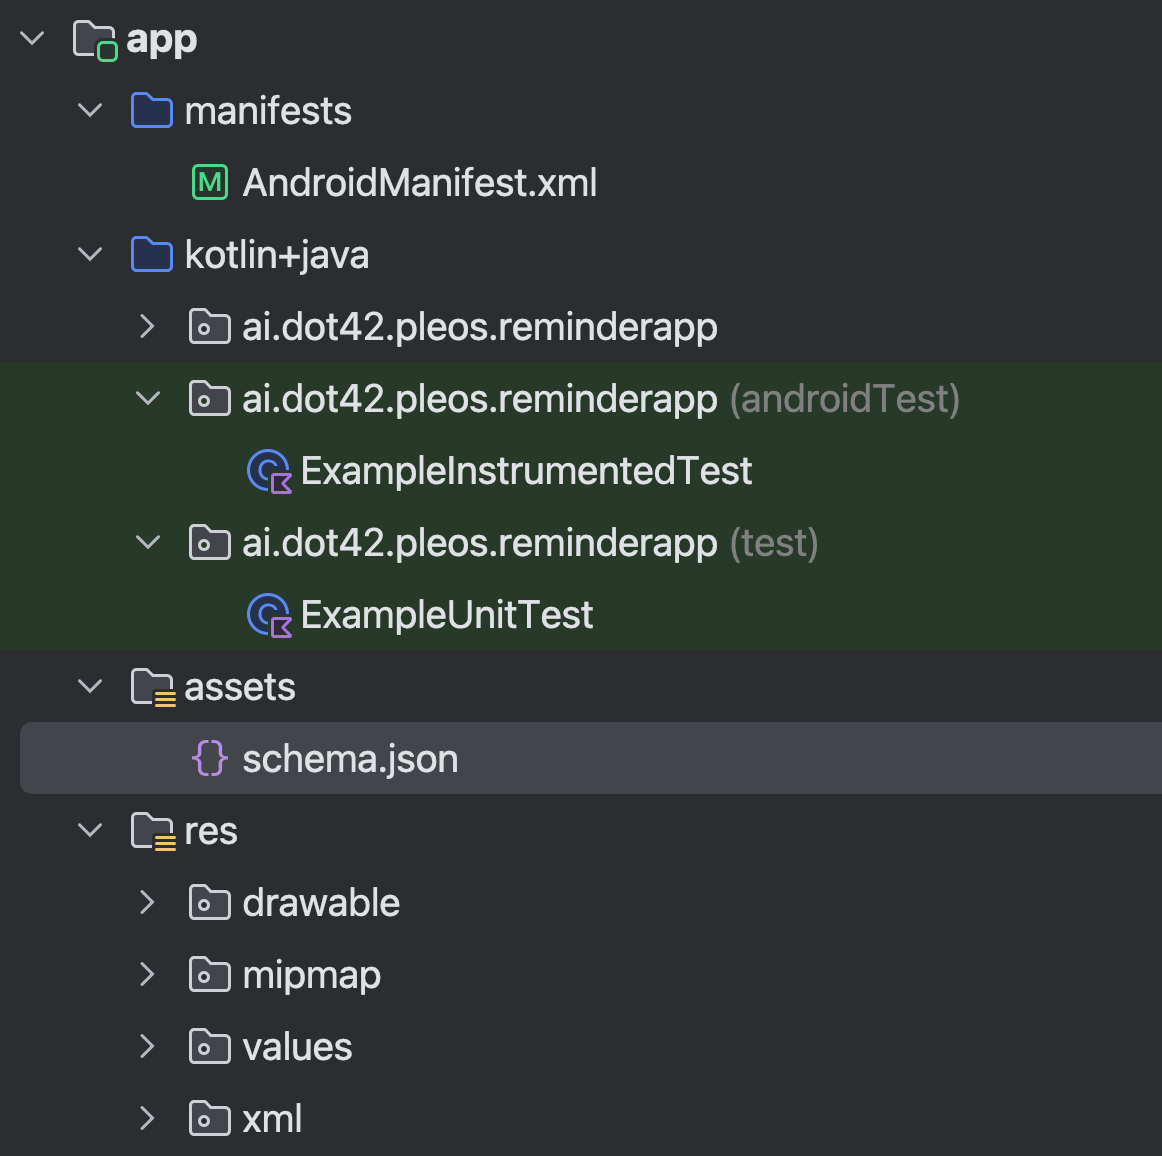Click the drawable package icon
Viewport: 1162px width, 1156px height.
coord(209,902)
